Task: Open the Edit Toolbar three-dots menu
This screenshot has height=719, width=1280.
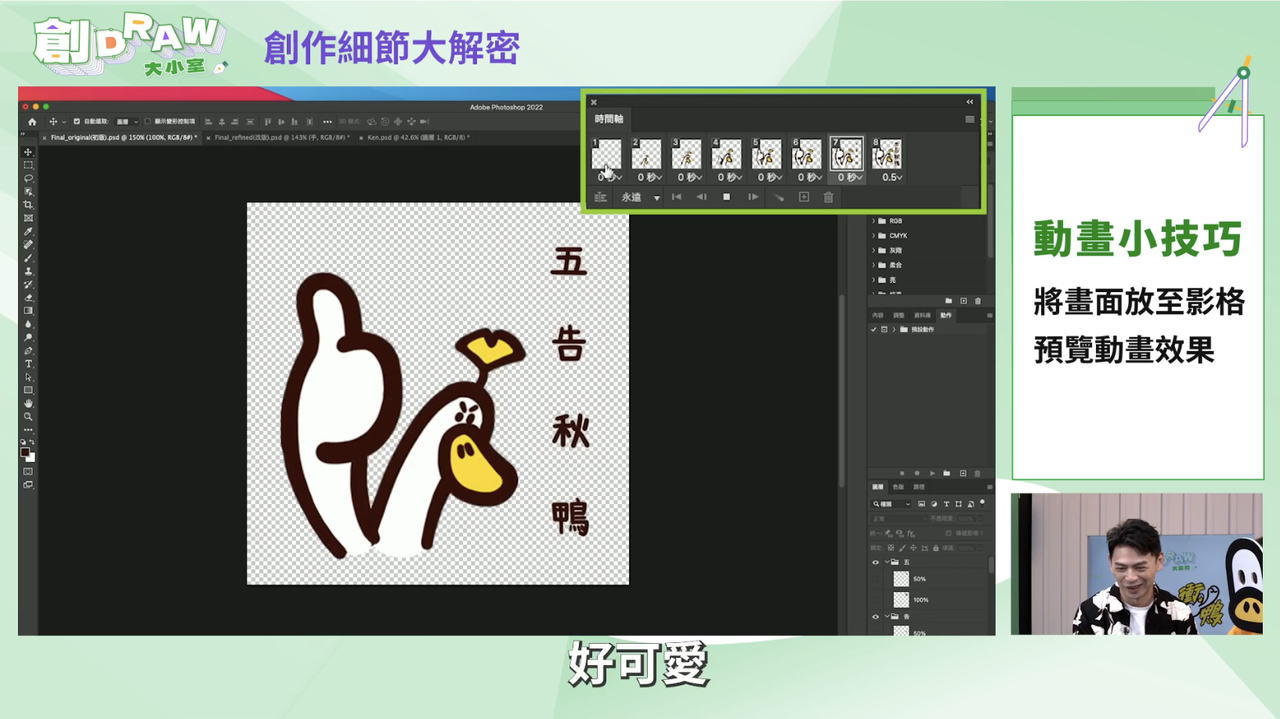Action: (x=28, y=430)
